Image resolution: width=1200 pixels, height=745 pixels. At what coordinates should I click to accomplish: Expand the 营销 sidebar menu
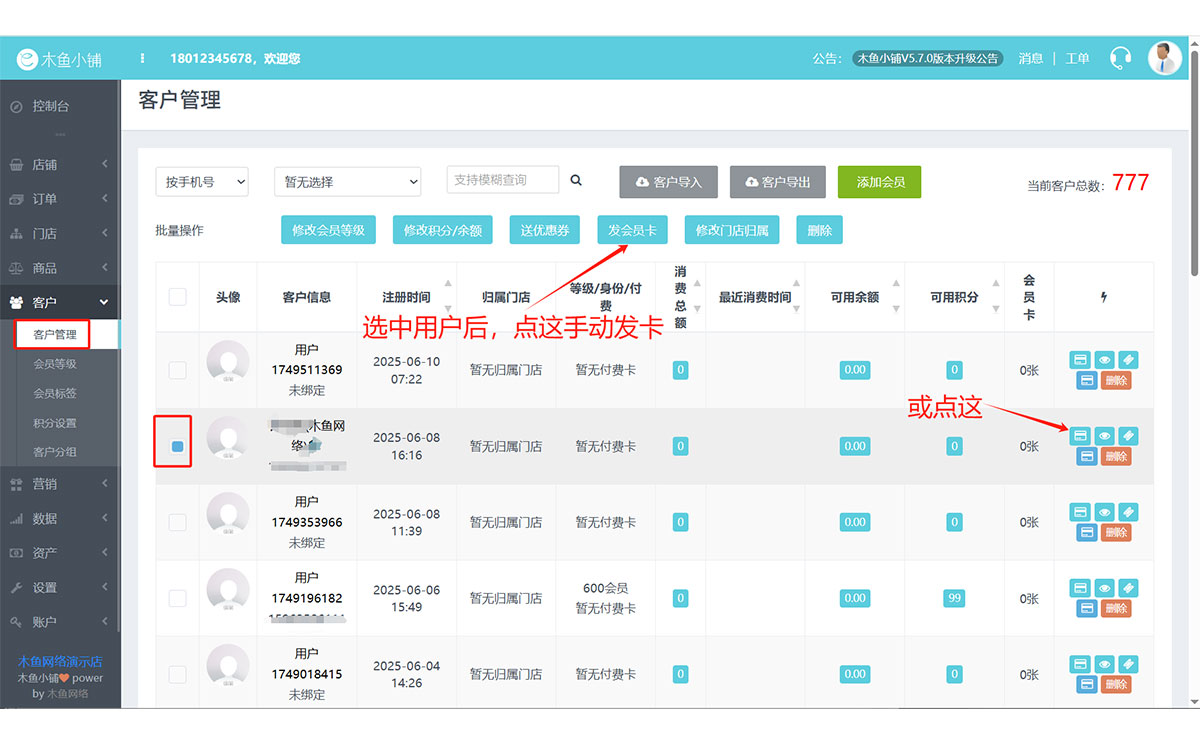60,484
